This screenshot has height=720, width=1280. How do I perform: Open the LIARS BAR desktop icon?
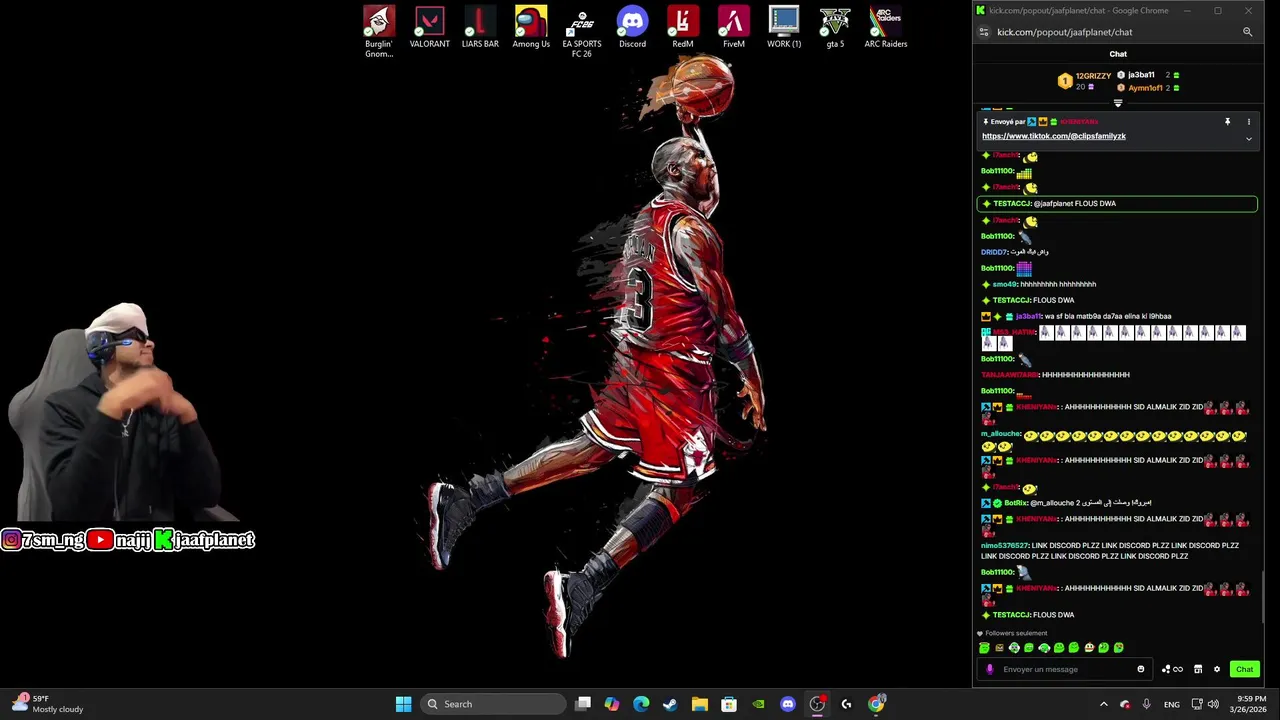click(480, 27)
